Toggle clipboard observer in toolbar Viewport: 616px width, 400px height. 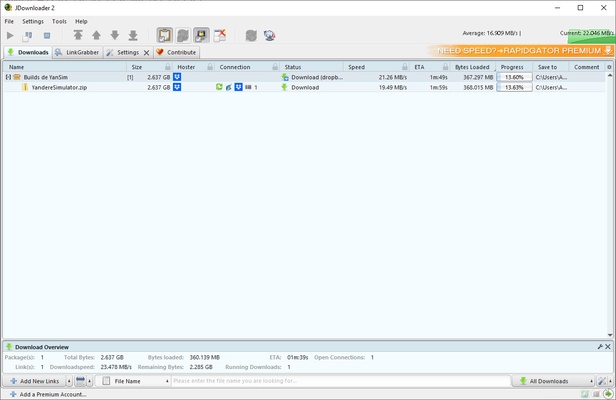click(165, 35)
